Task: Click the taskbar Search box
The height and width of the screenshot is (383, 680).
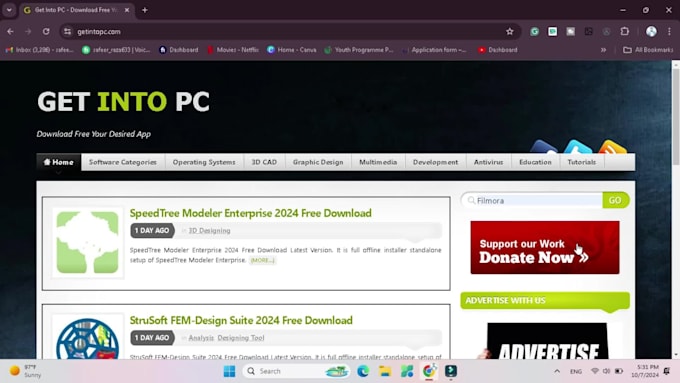Action: [x=297, y=371]
